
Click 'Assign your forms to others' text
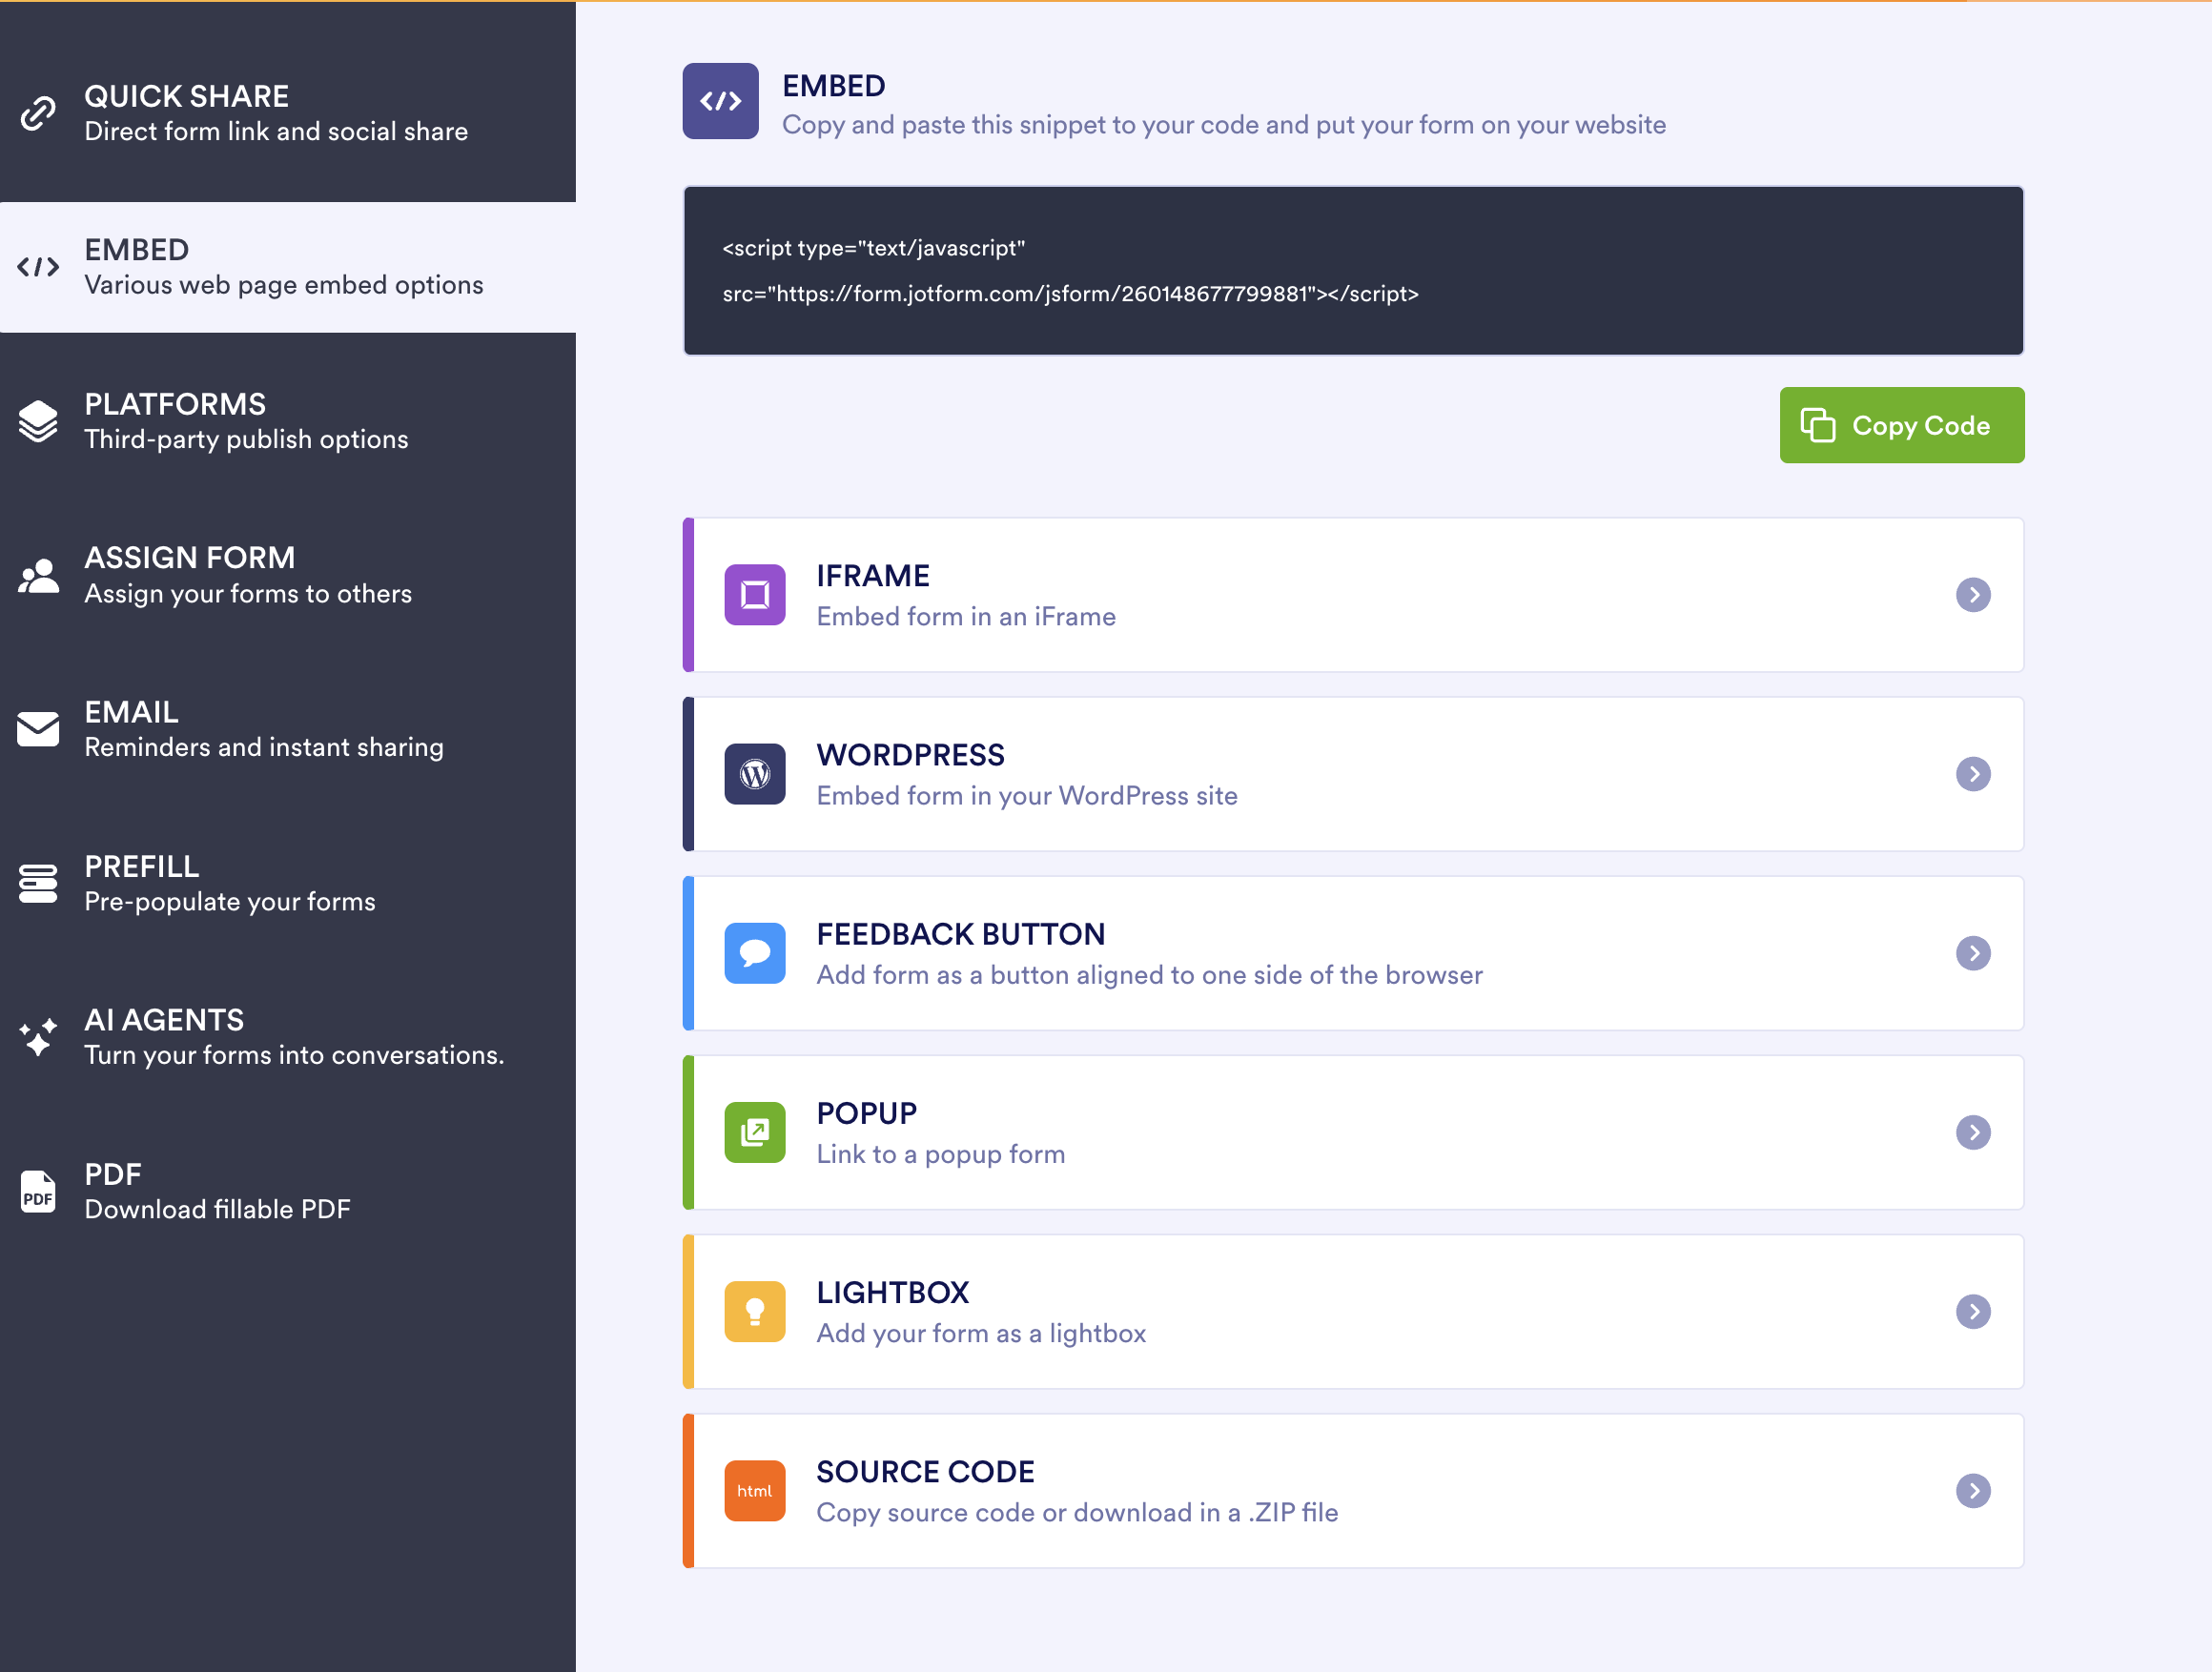pyautogui.click(x=247, y=594)
